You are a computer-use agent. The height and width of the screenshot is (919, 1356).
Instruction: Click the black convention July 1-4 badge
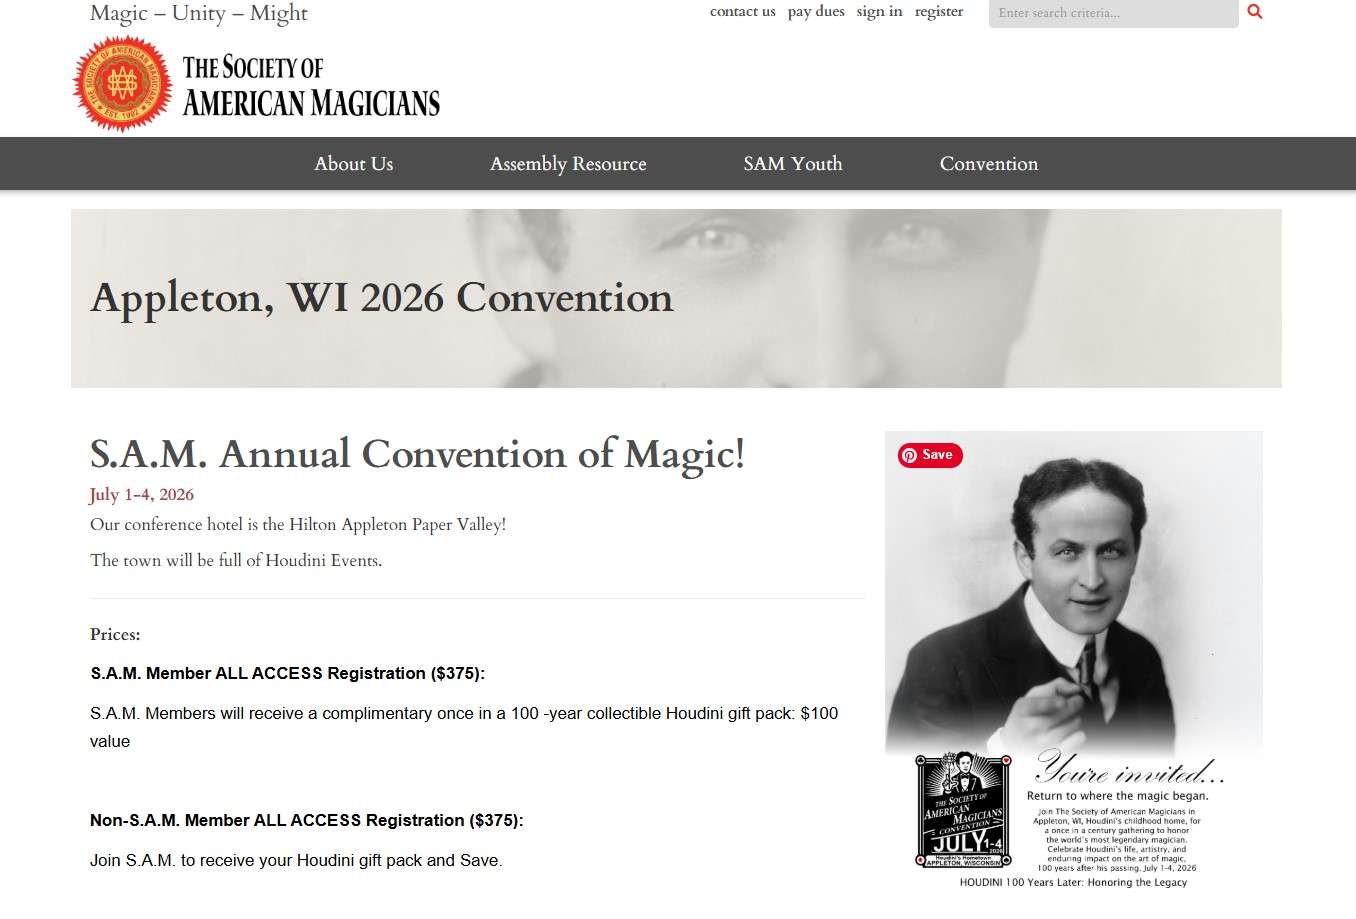pyautogui.click(x=963, y=810)
